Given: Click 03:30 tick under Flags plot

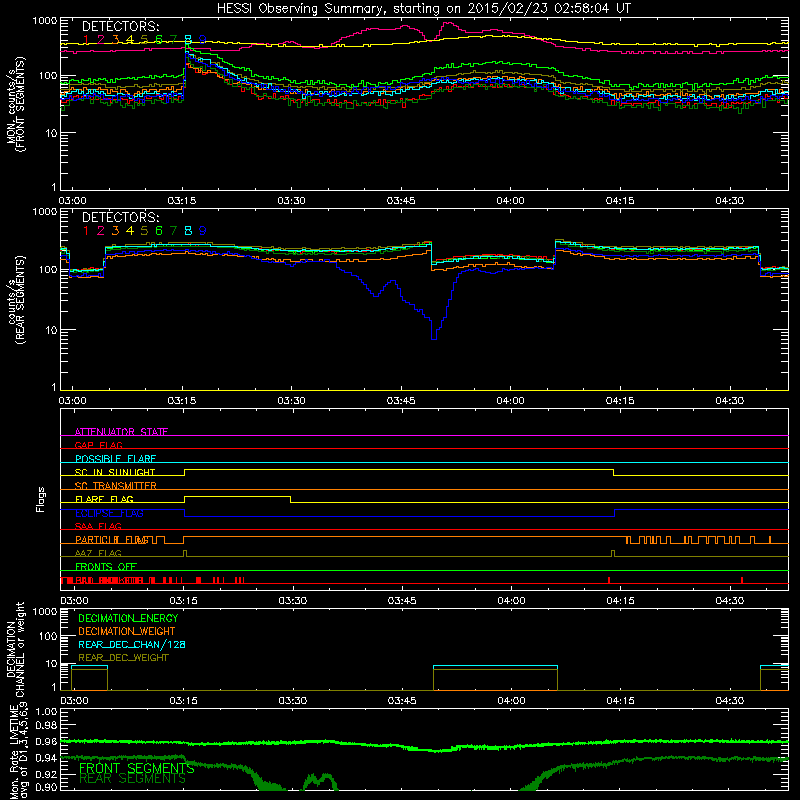Looking at the screenshot, I should [x=293, y=601].
